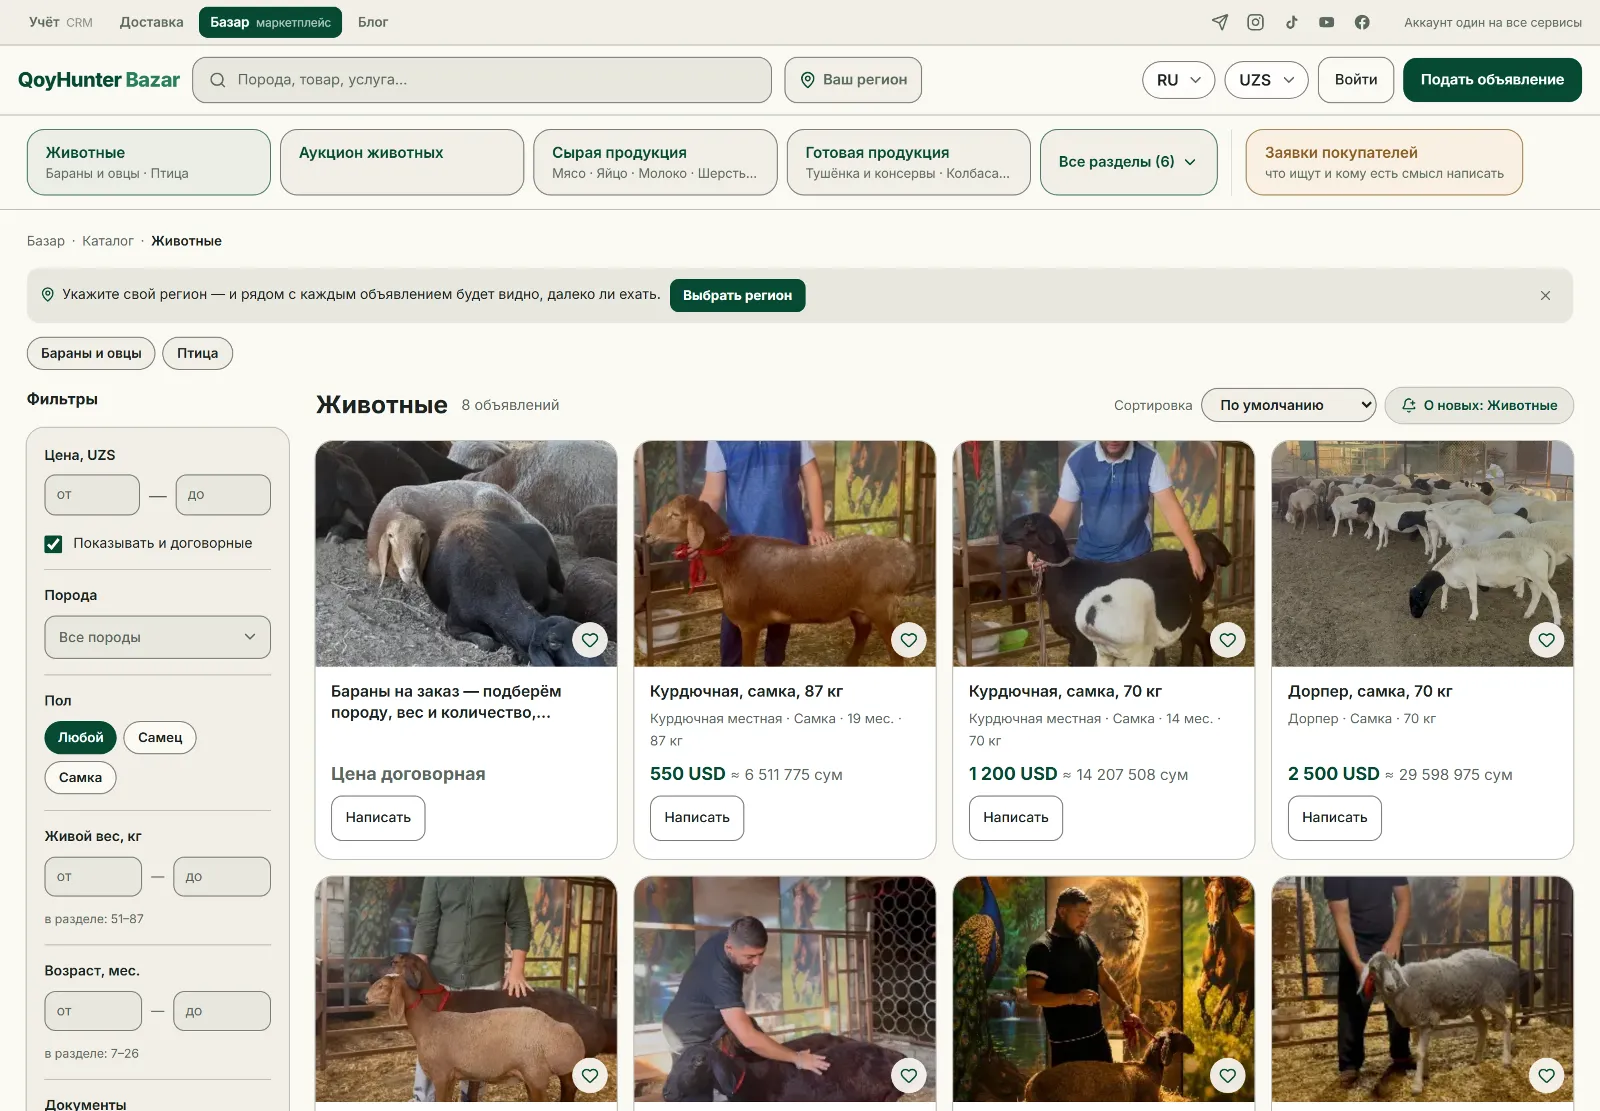
Task: Favorite the Дорпер, самка, 70 кг listing heart
Action: pos(1546,640)
